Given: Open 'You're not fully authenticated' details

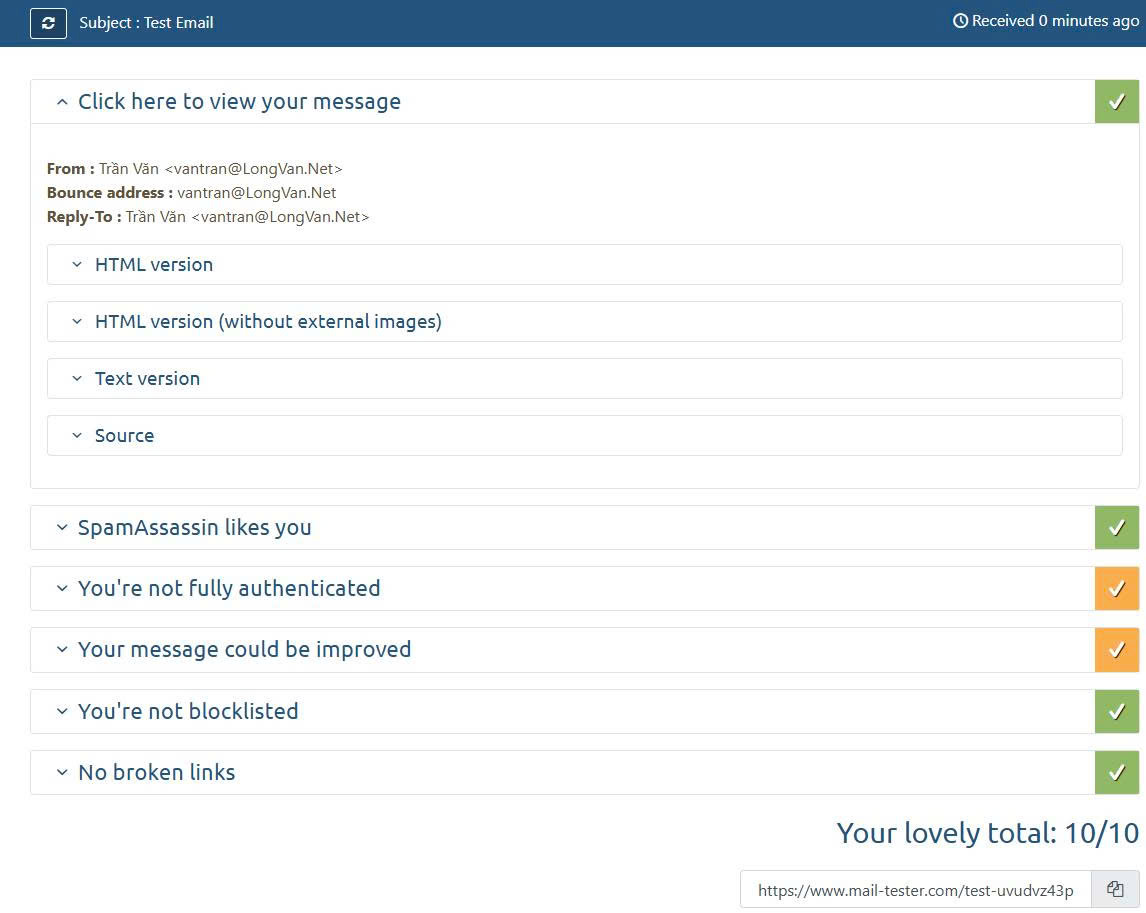Looking at the screenshot, I should [229, 589].
